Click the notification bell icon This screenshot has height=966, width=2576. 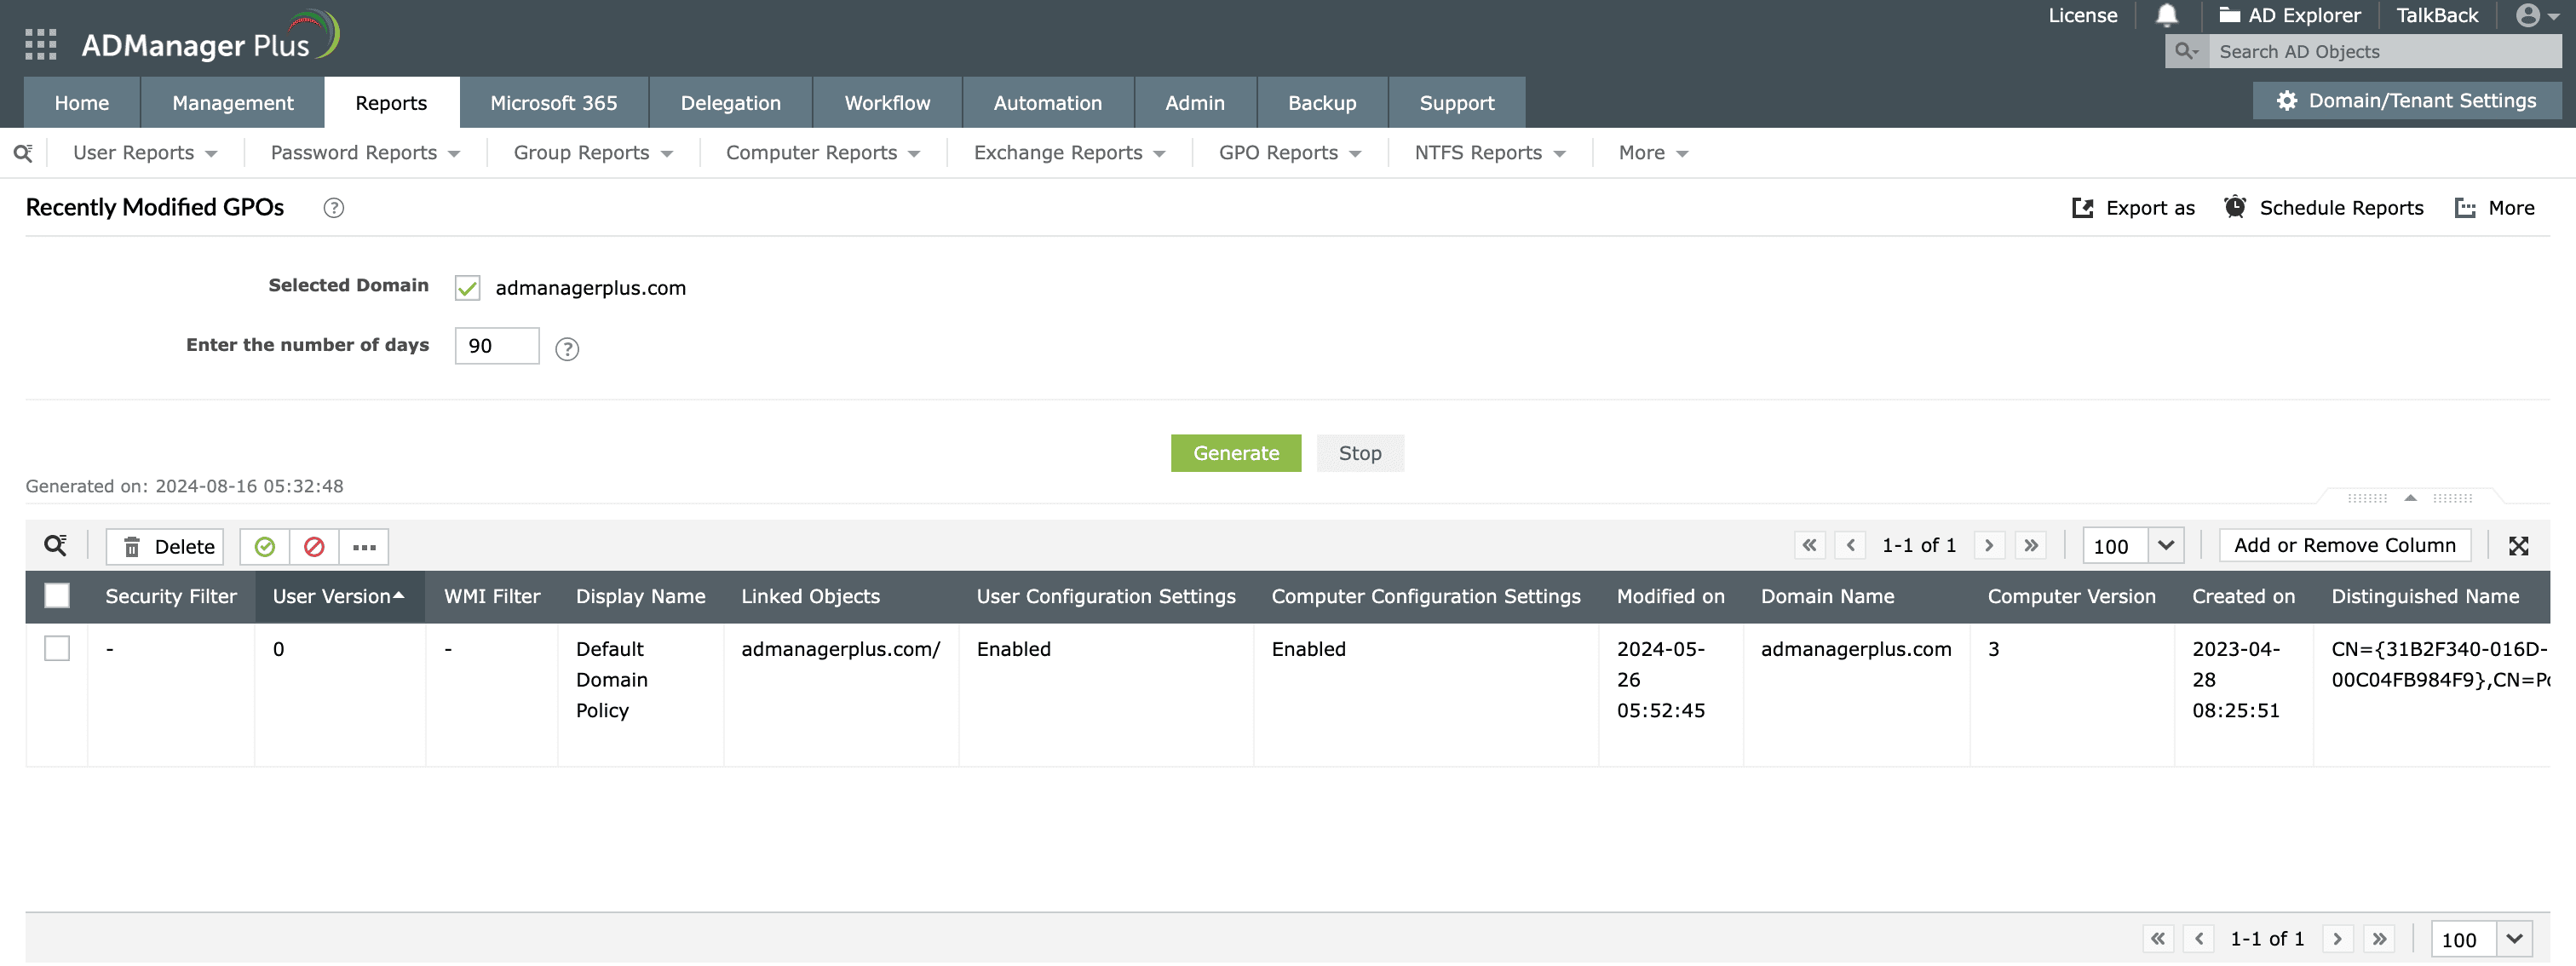point(2166,15)
